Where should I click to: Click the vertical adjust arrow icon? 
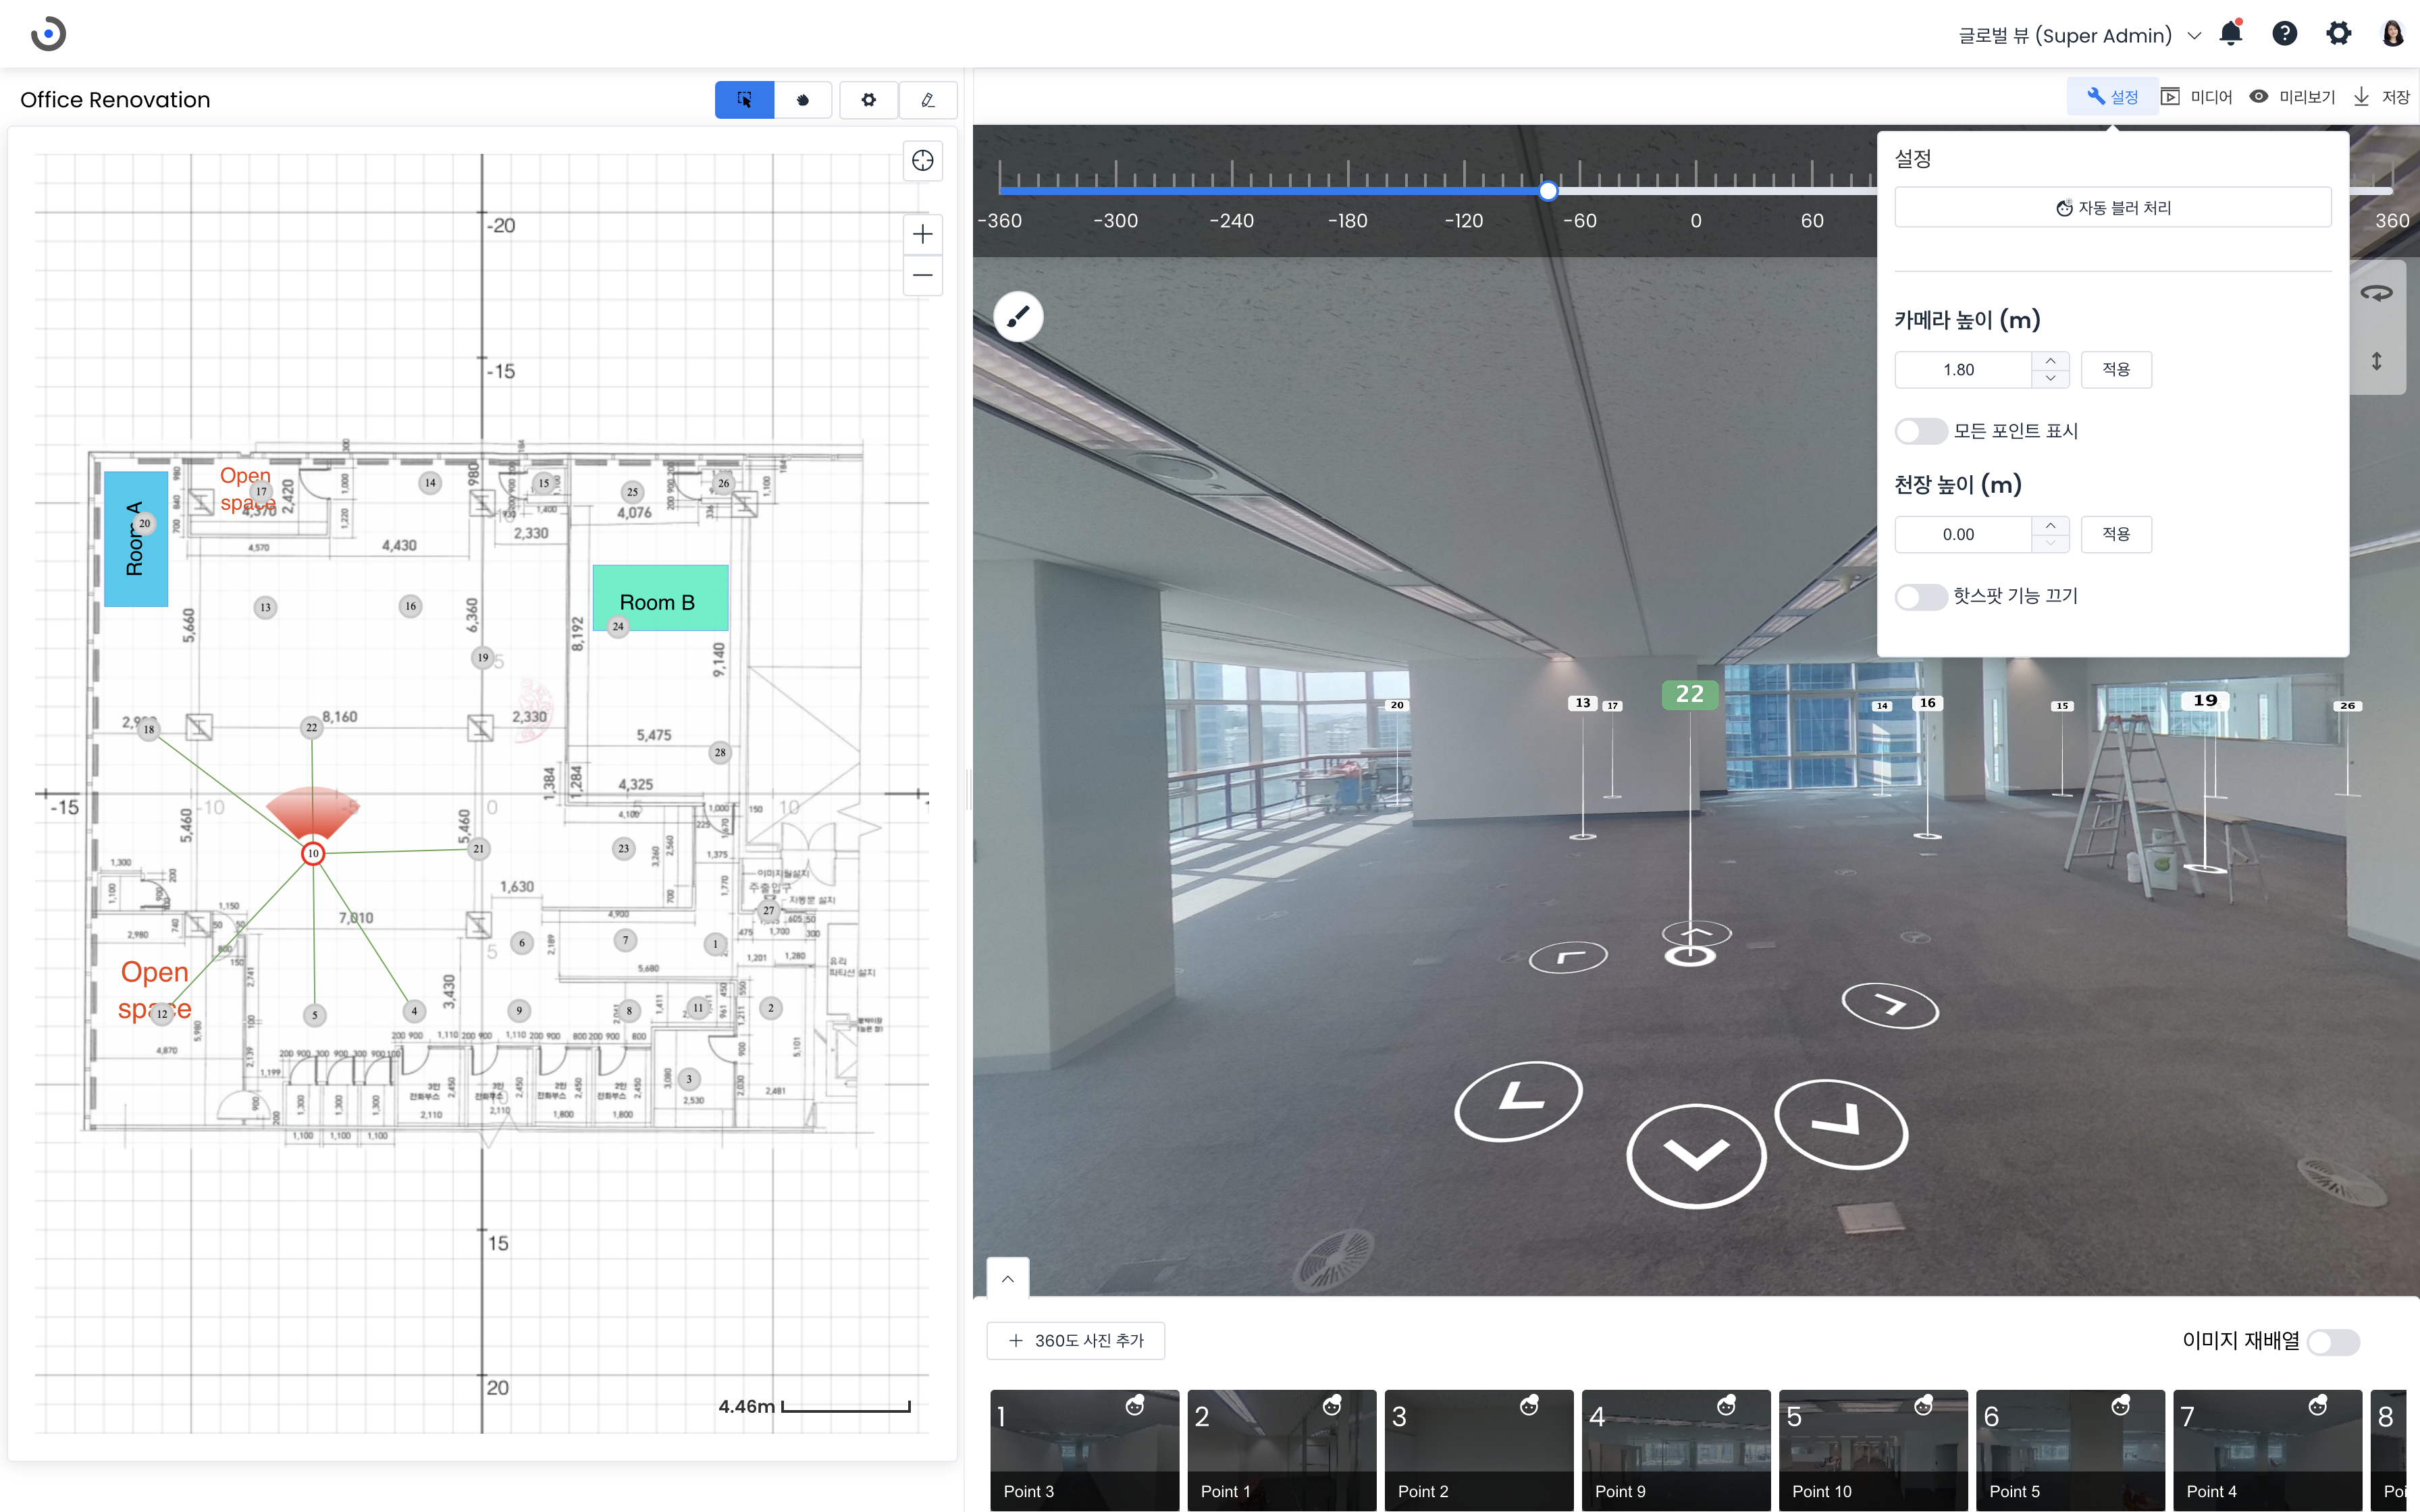[2376, 361]
